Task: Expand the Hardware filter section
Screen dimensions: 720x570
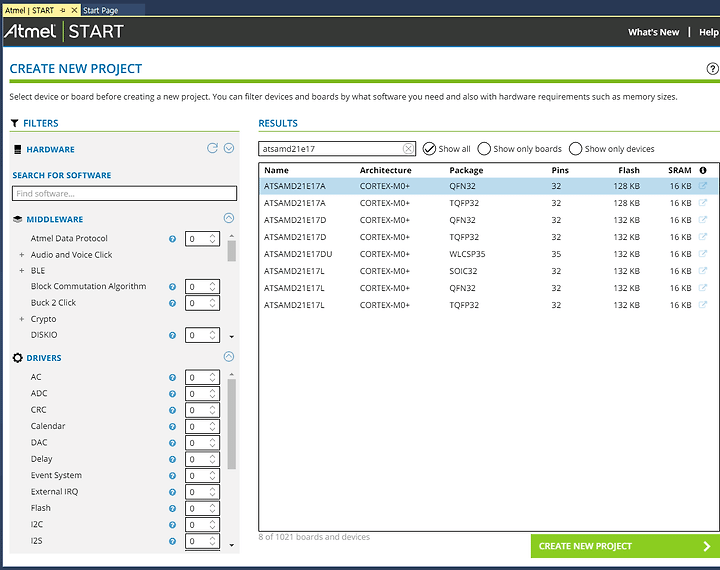Action: tap(229, 148)
